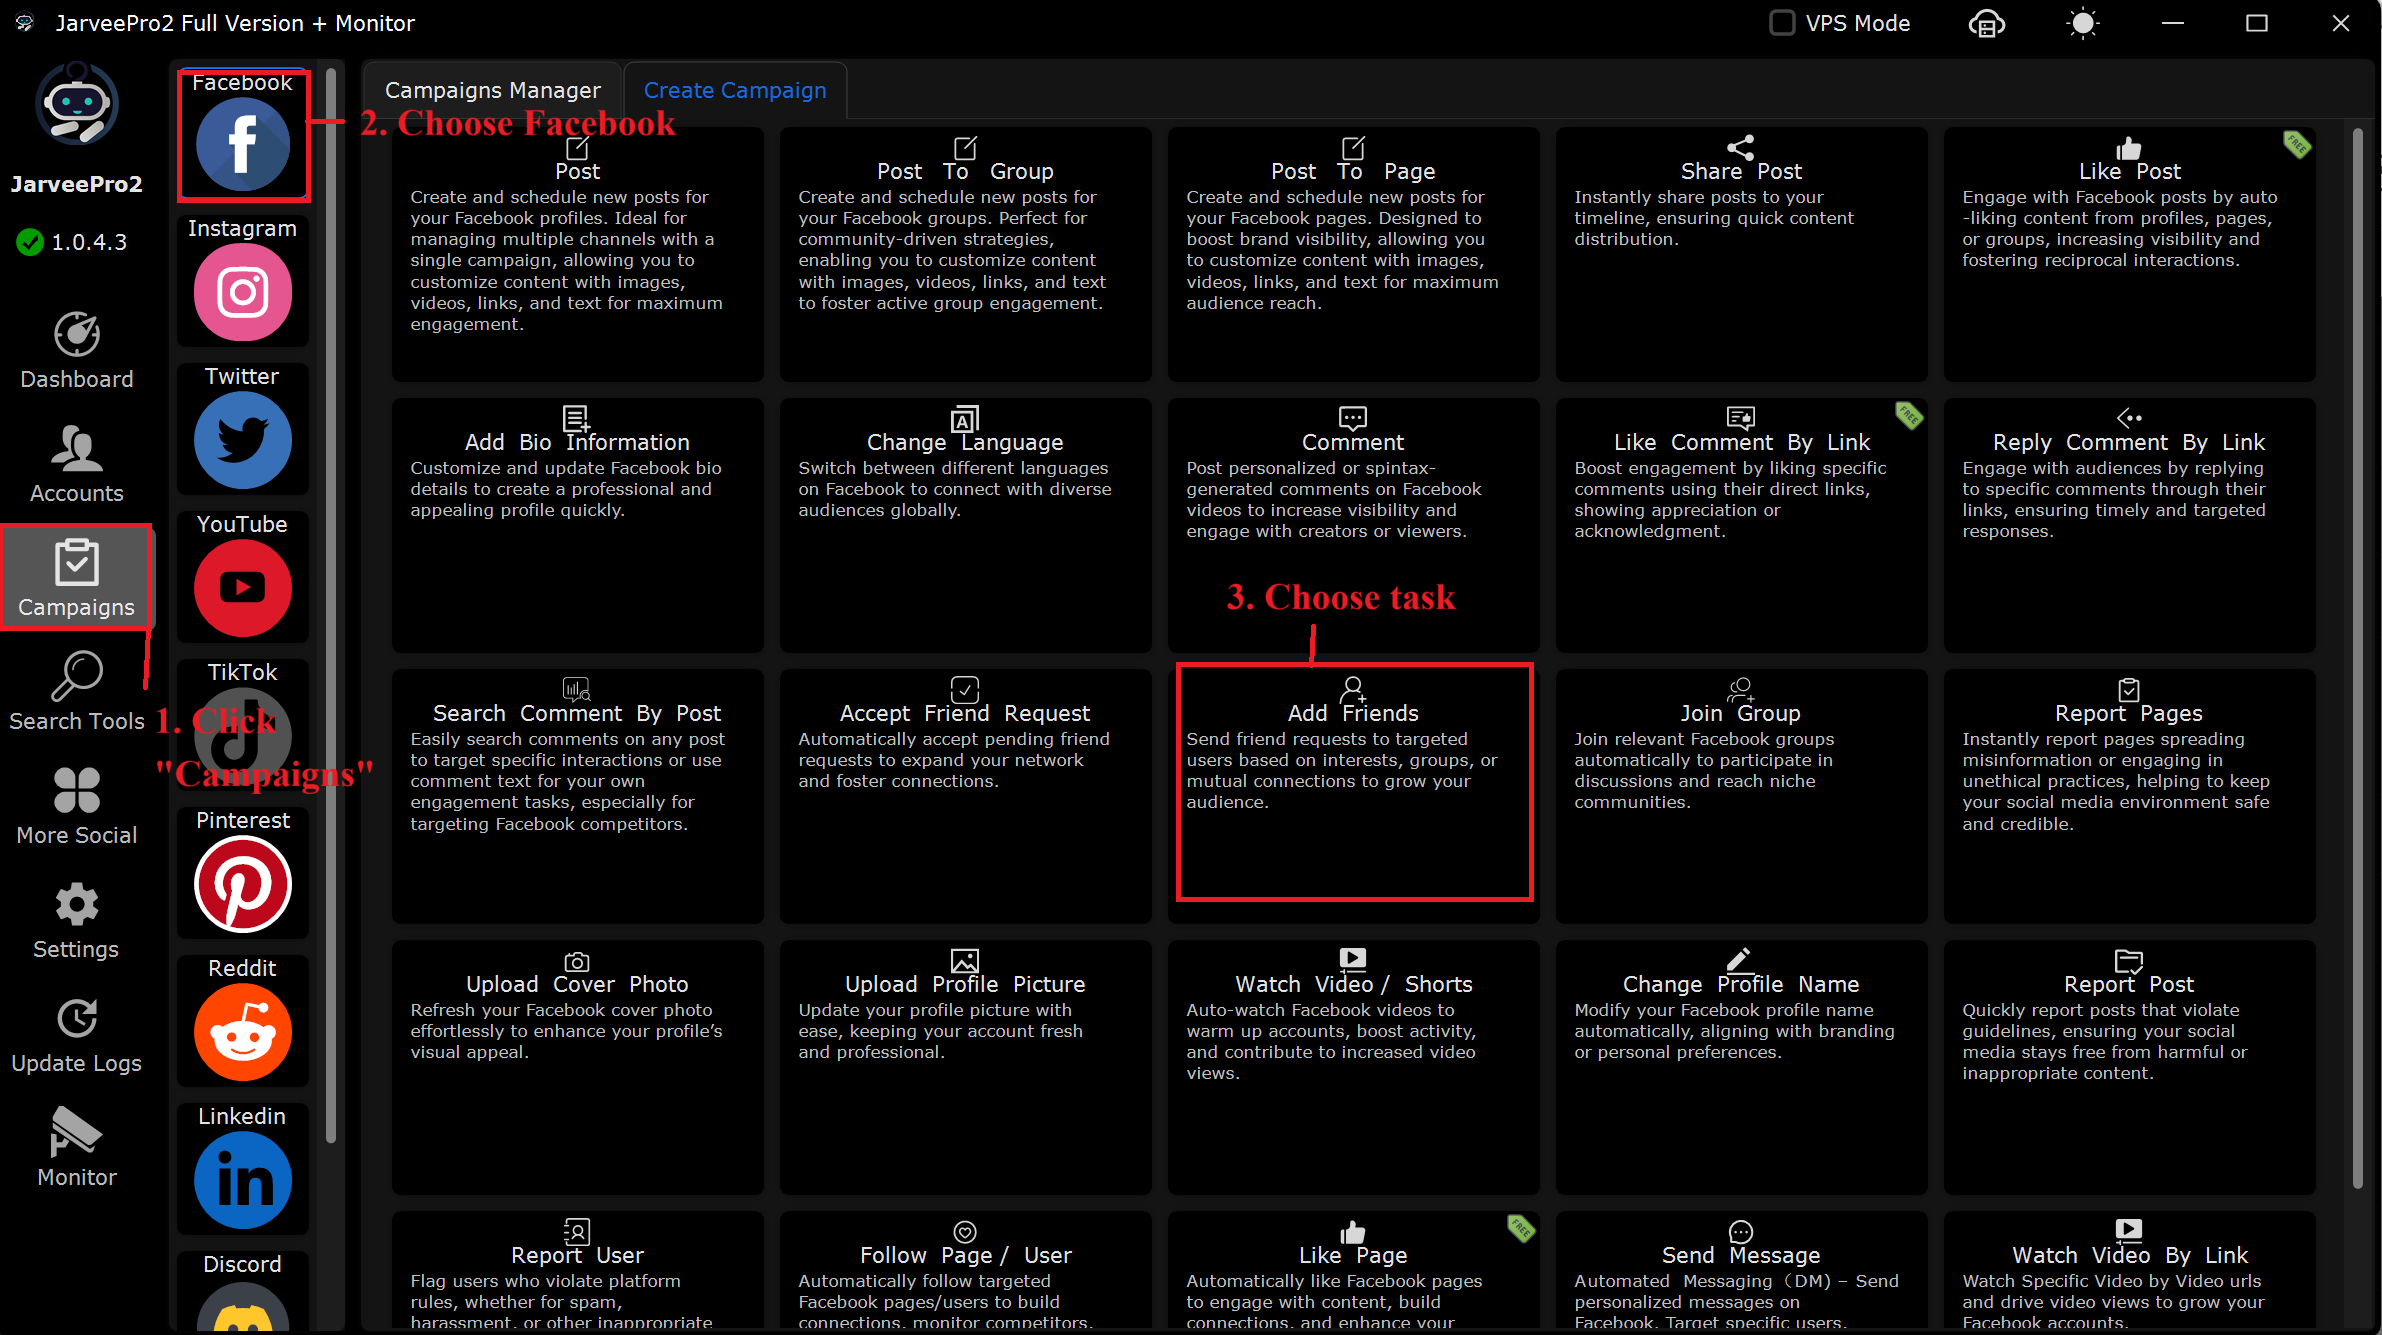Viewport: 2382px width, 1335px height.
Task: Select the Pinterest platform icon
Action: pyautogui.click(x=243, y=884)
